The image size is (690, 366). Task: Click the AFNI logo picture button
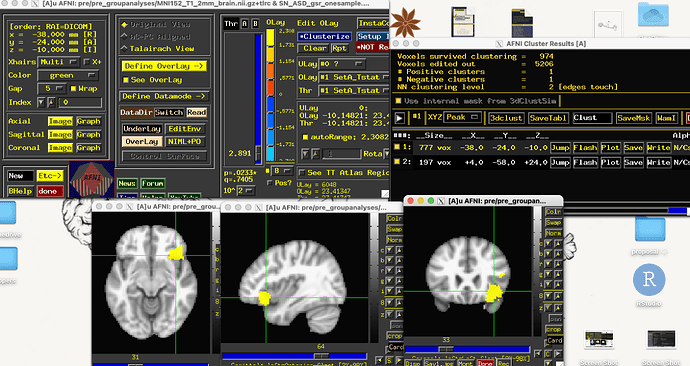(x=92, y=179)
